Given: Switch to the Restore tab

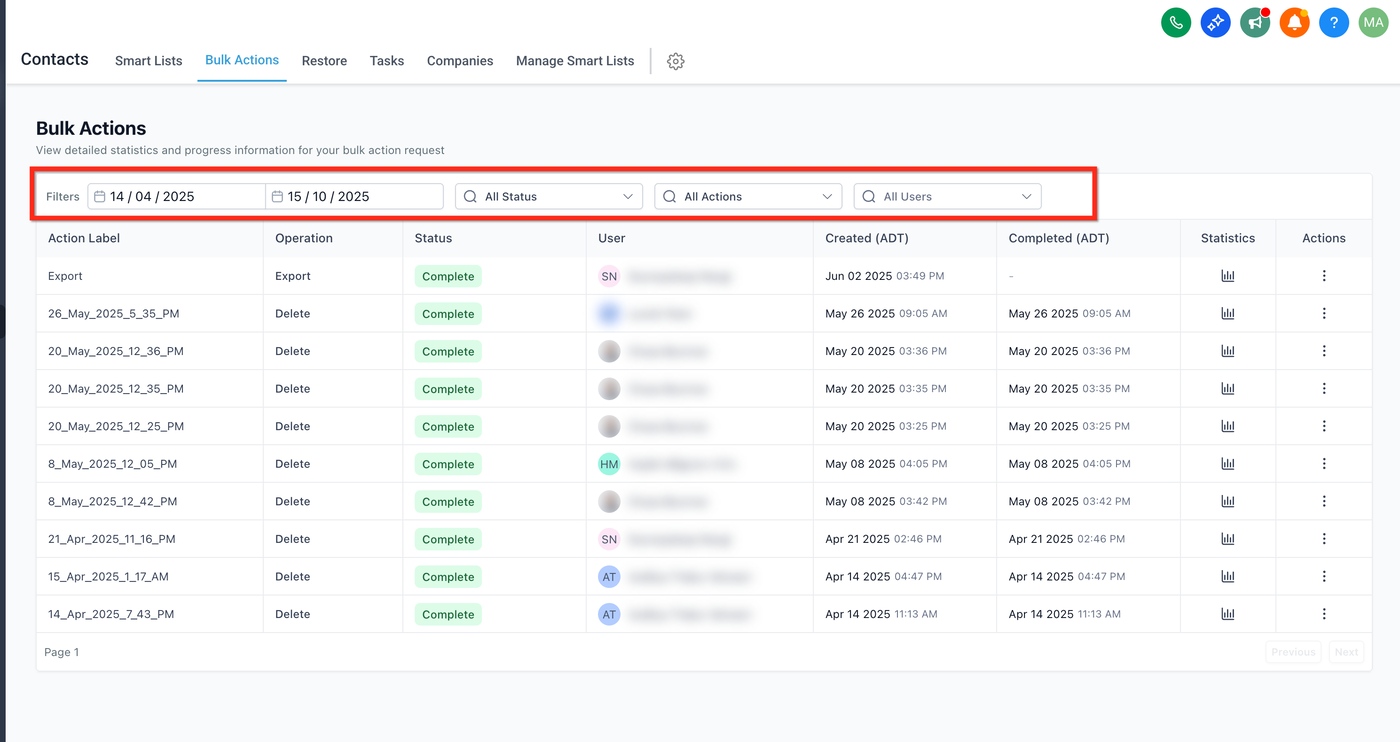Looking at the screenshot, I should click(324, 61).
